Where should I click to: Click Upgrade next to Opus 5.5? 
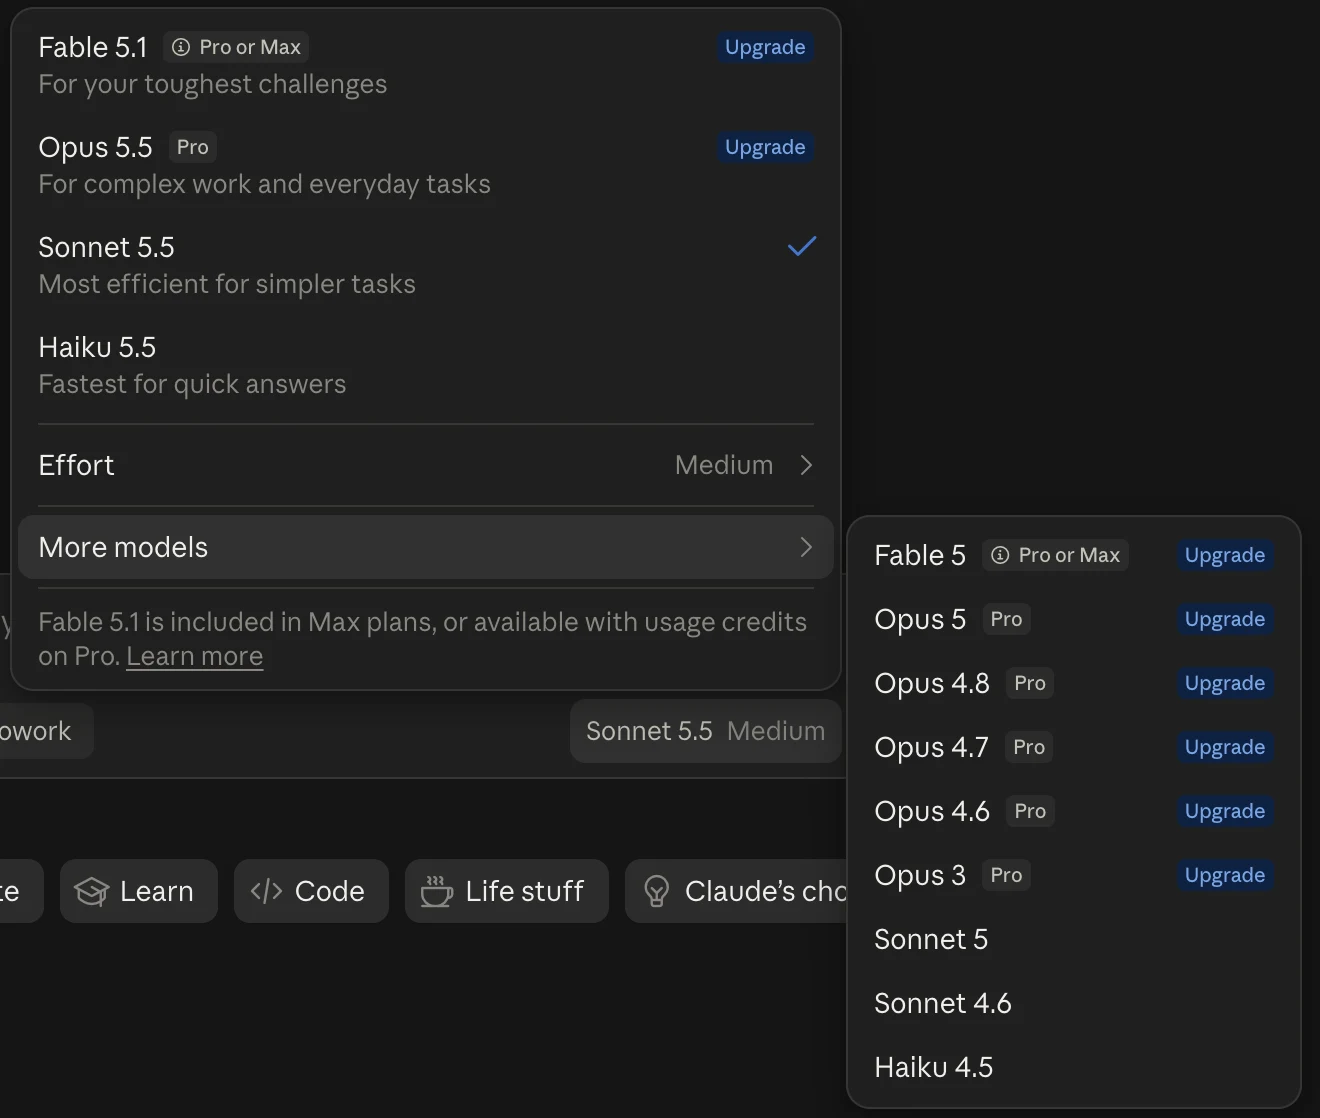coord(765,147)
